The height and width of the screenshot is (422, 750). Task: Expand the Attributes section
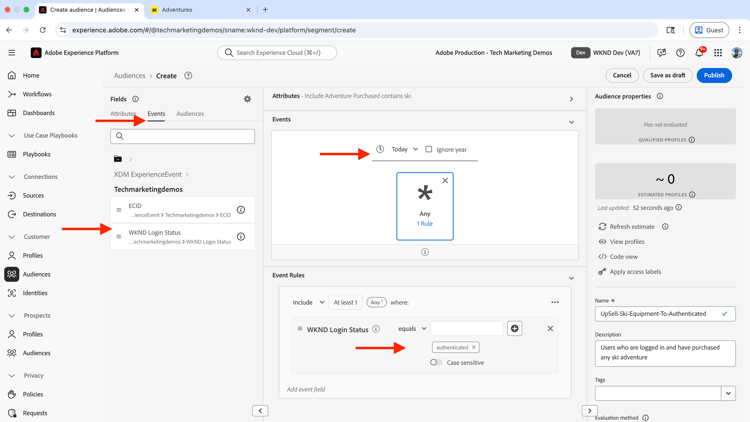point(571,99)
